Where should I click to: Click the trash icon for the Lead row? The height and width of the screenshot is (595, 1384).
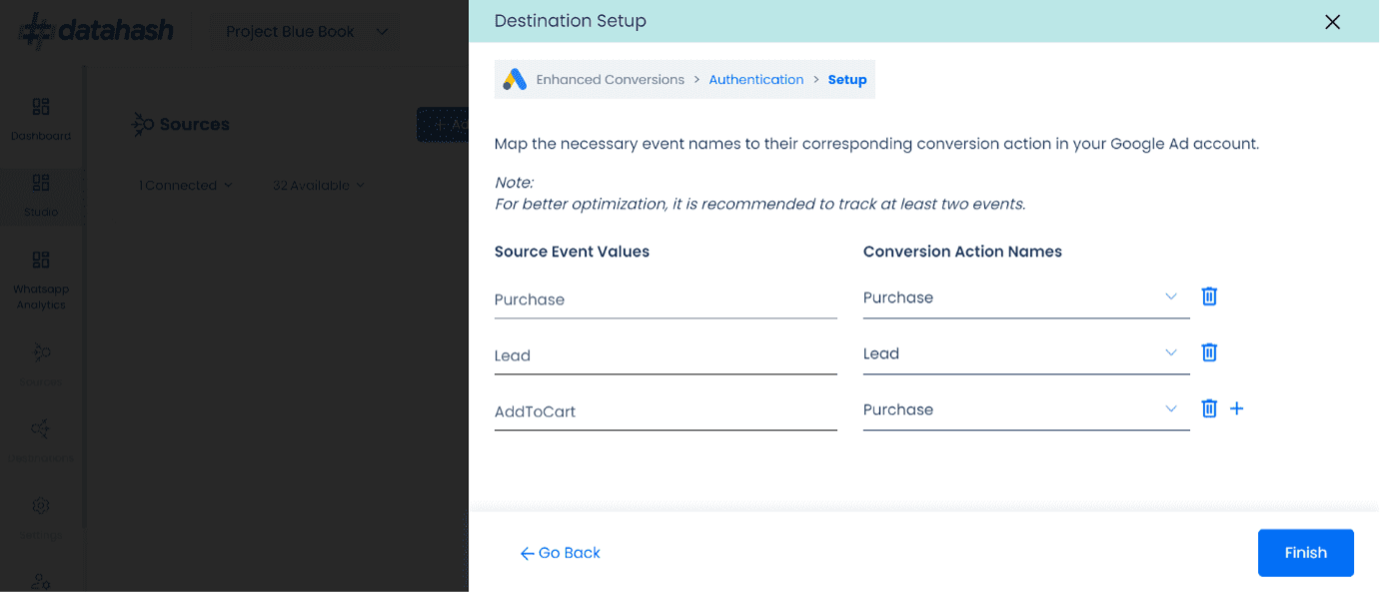[1209, 352]
